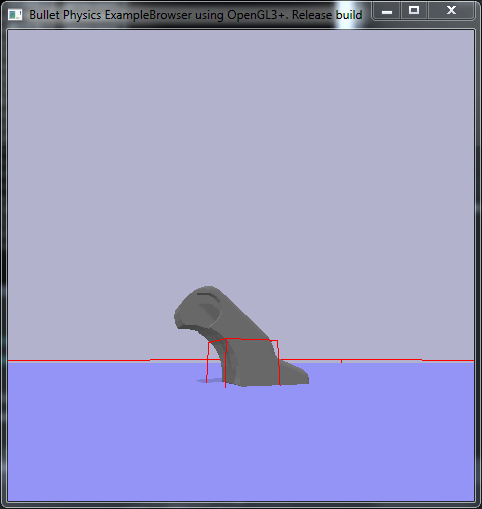The width and height of the screenshot is (482, 509).
Task: Click the ExampleBrowser app icon in title bar
Action: click(15, 15)
